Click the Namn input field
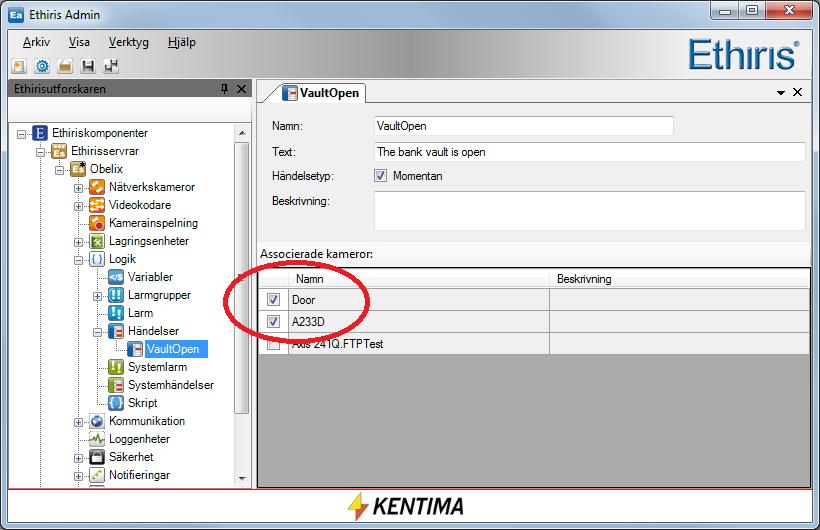This screenshot has height=530, width=820. click(523, 126)
